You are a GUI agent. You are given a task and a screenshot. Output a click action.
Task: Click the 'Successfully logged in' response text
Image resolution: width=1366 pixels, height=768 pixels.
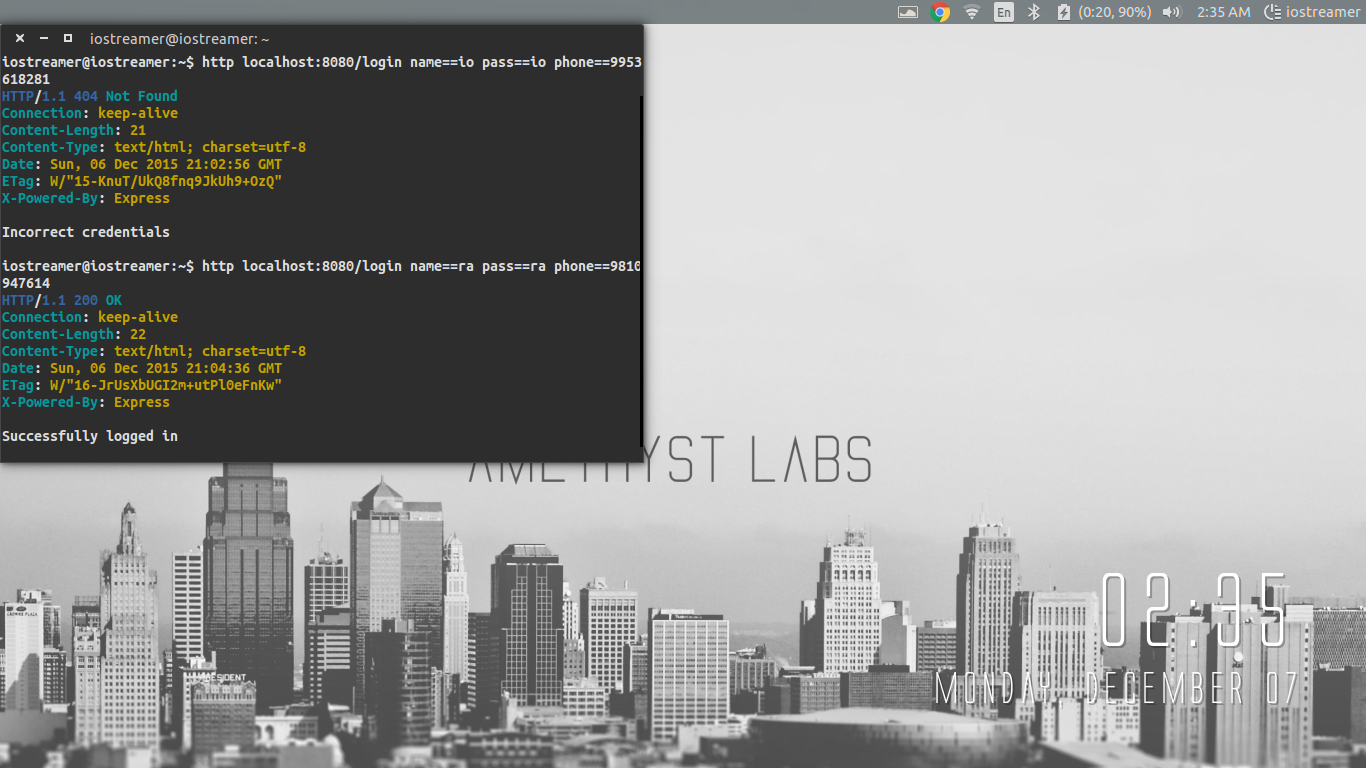click(90, 436)
